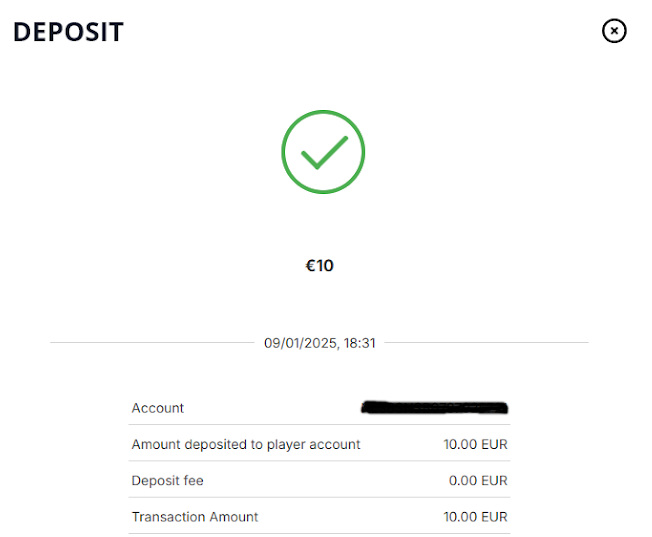
Task: Select the date 09/01/2025 in the timestamp
Action: (299, 342)
